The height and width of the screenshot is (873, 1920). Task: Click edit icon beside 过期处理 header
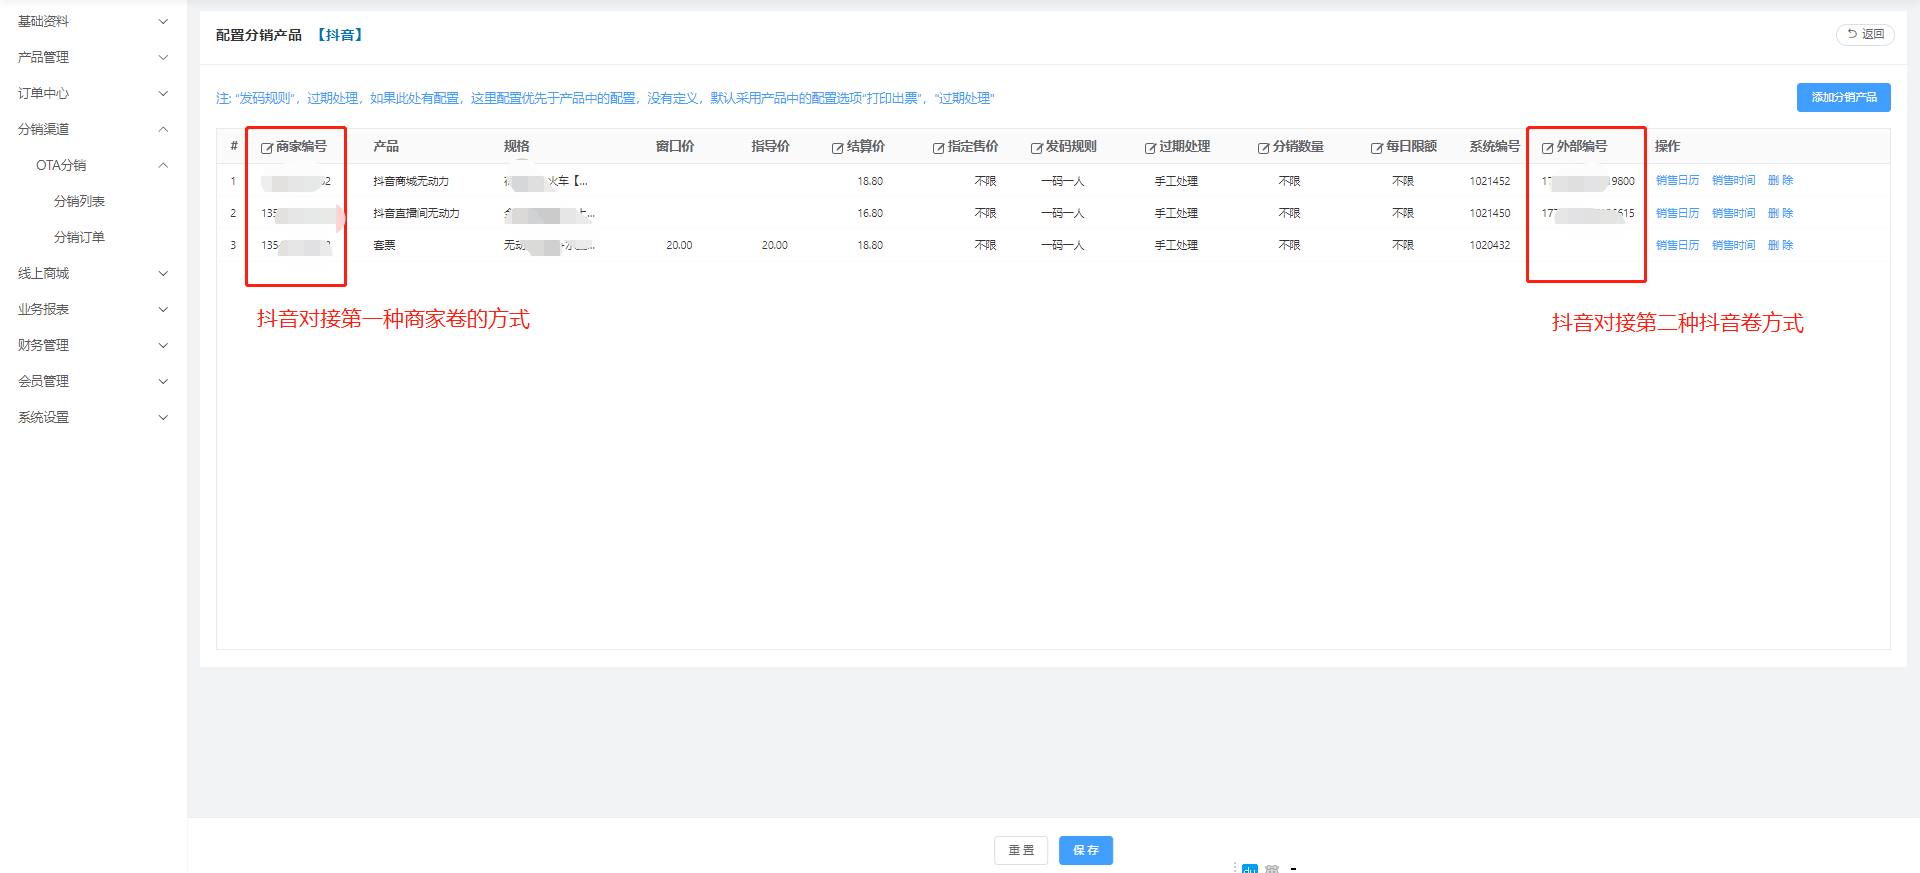[1150, 148]
